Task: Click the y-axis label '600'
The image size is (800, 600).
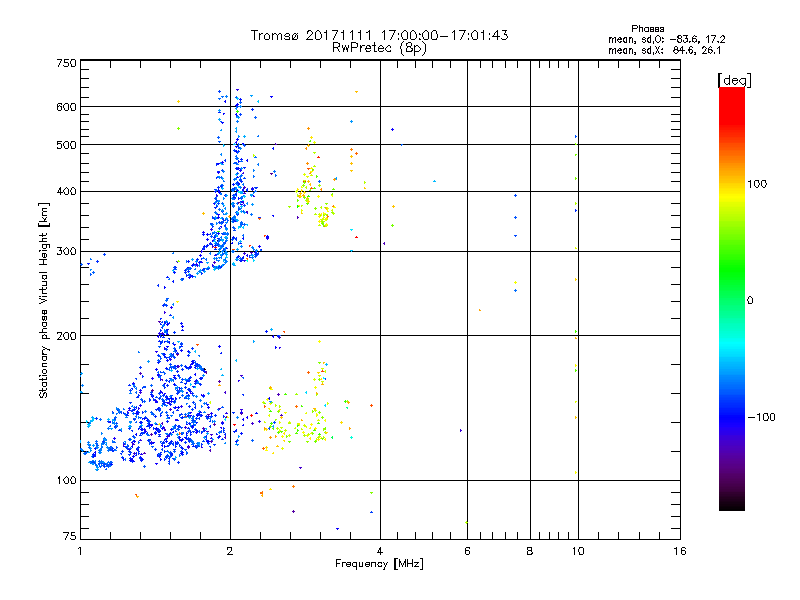Action: click(66, 107)
